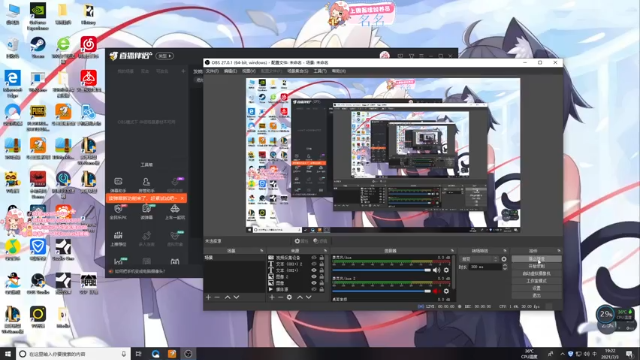The width and height of the screenshot is (640, 360).
Task: Unmute the Aux 2 channel red speaker icon
Action: tap(436, 291)
